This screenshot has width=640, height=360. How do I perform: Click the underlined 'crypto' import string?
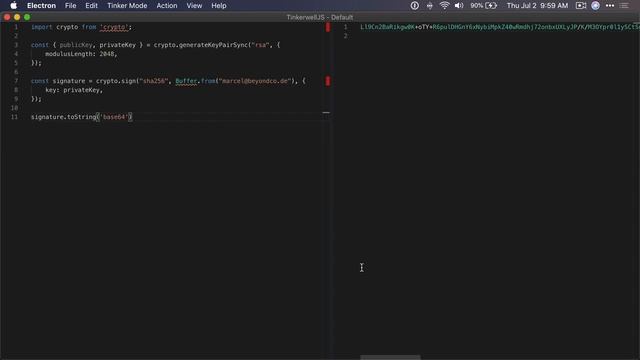point(114,27)
